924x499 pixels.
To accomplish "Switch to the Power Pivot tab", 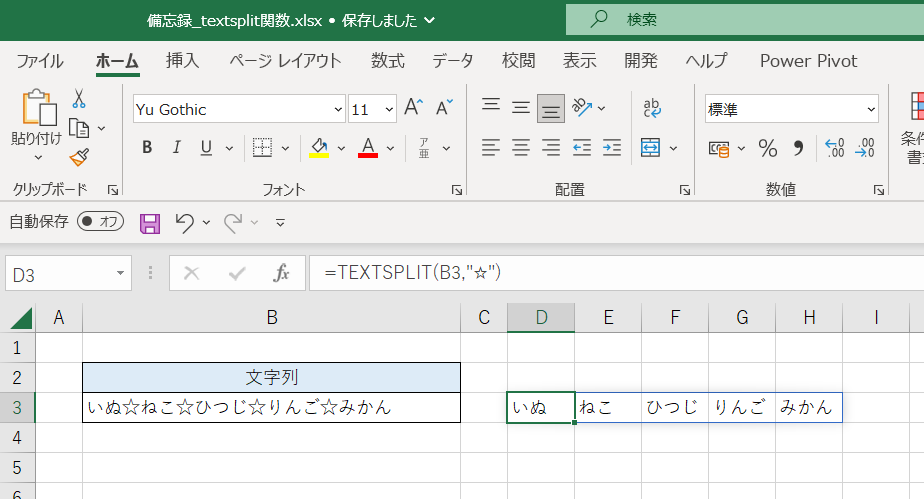I will coord(808,61).
